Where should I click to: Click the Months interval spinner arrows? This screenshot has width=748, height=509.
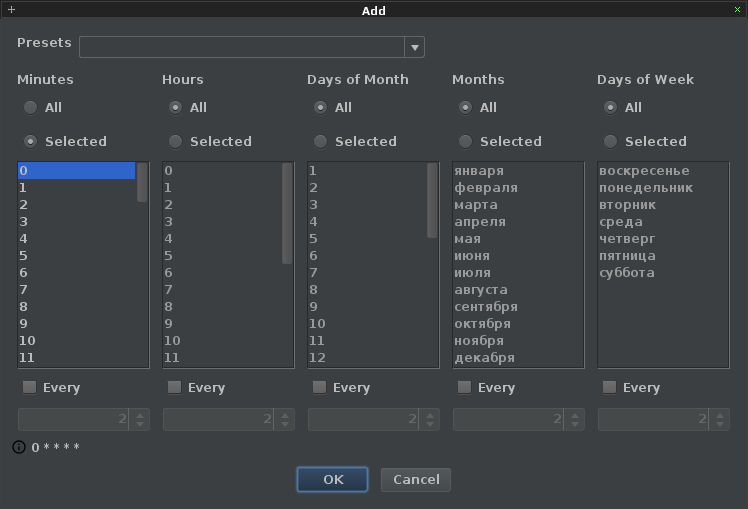[575, 419]
